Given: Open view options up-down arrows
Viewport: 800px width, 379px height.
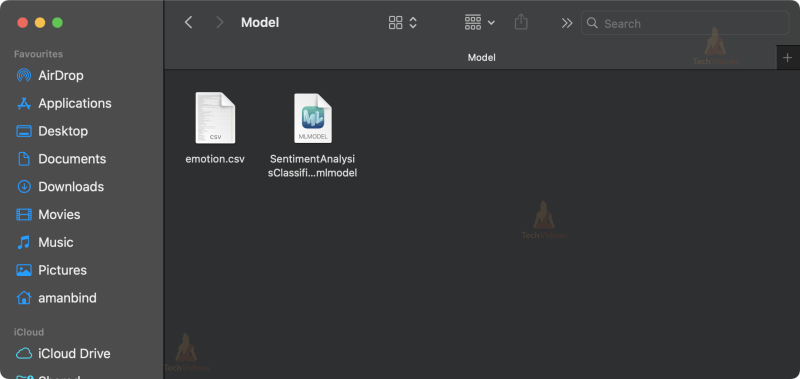Looking at the screenshot, I should tap(413, 22).
